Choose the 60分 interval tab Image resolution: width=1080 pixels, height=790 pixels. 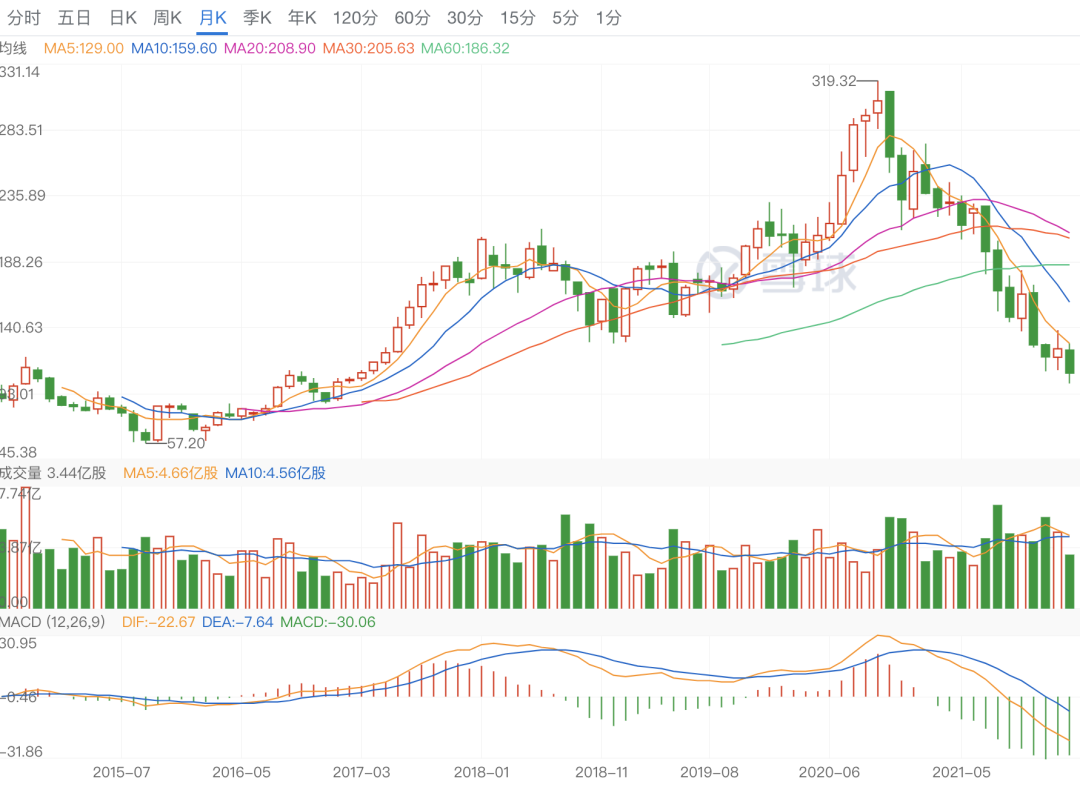coord(412,17)
